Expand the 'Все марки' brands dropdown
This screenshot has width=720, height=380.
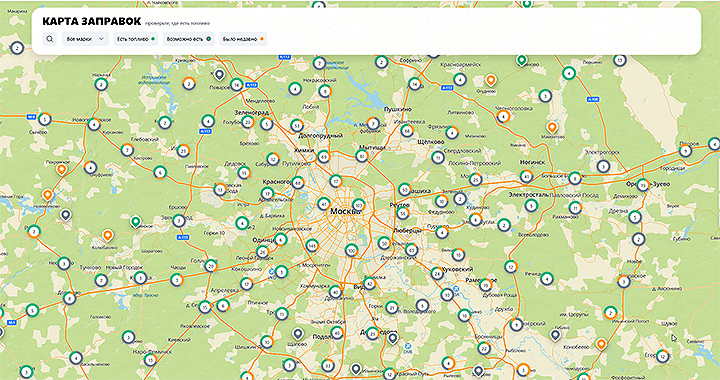click(85, 39)
